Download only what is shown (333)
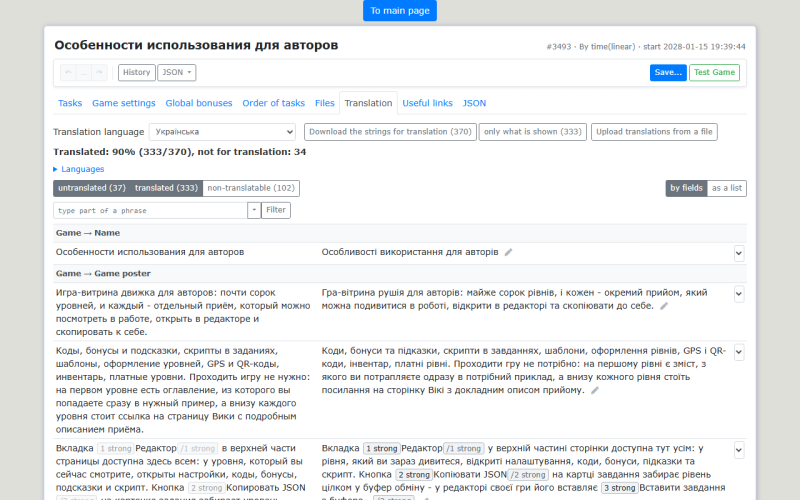The height and width of the screenshot is (500, 800). [533, 132]
